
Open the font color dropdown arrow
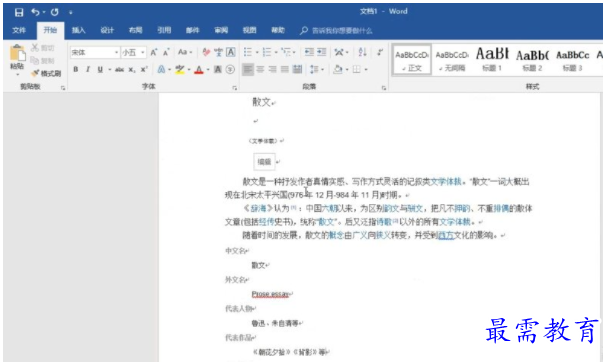click(x=208, y=70)
